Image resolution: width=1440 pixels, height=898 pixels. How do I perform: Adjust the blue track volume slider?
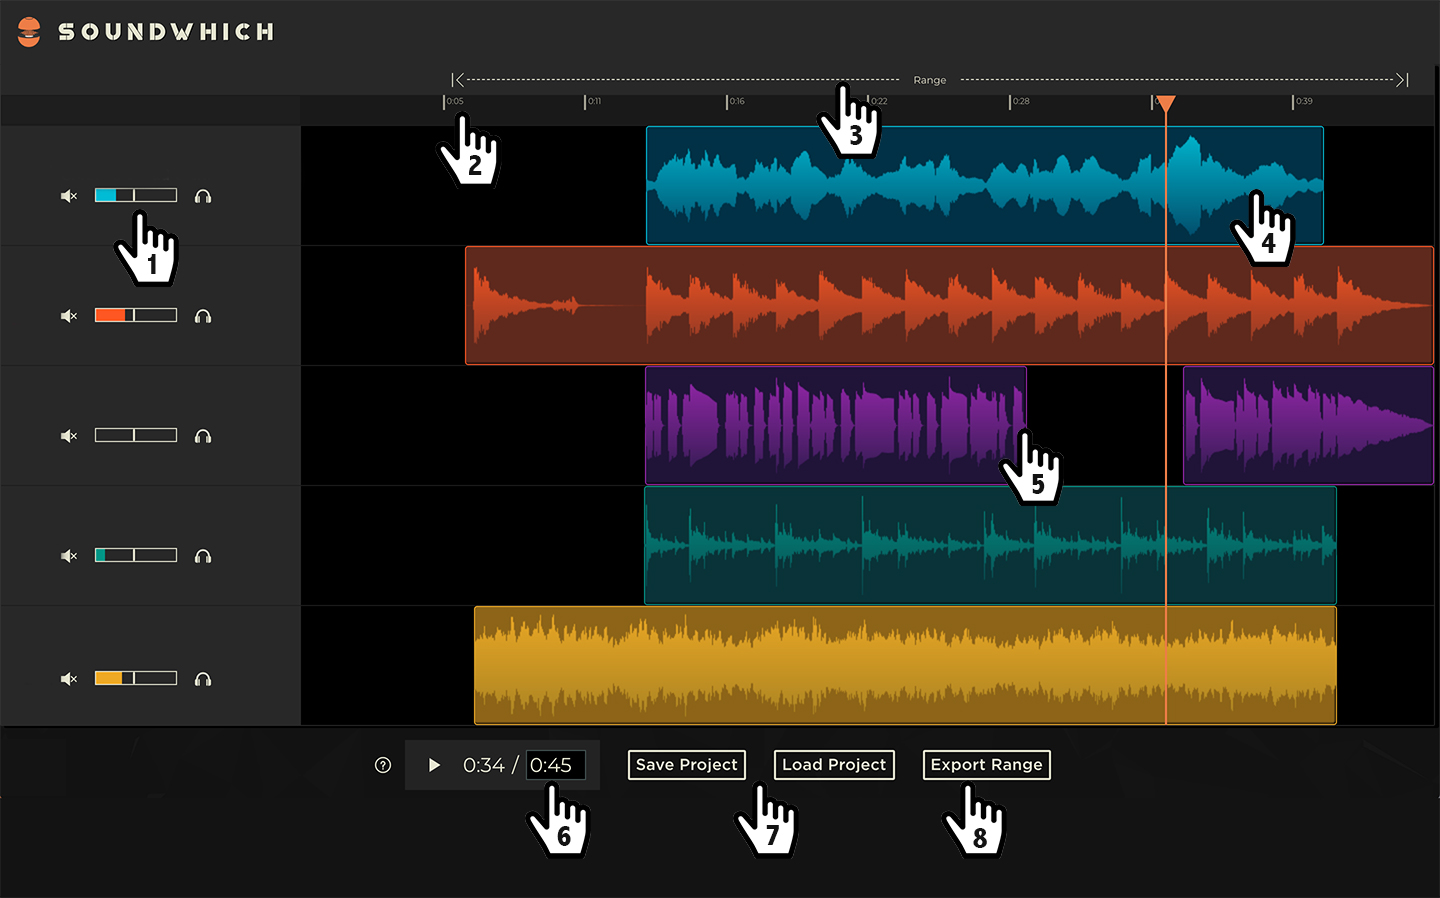pos(136,195)
